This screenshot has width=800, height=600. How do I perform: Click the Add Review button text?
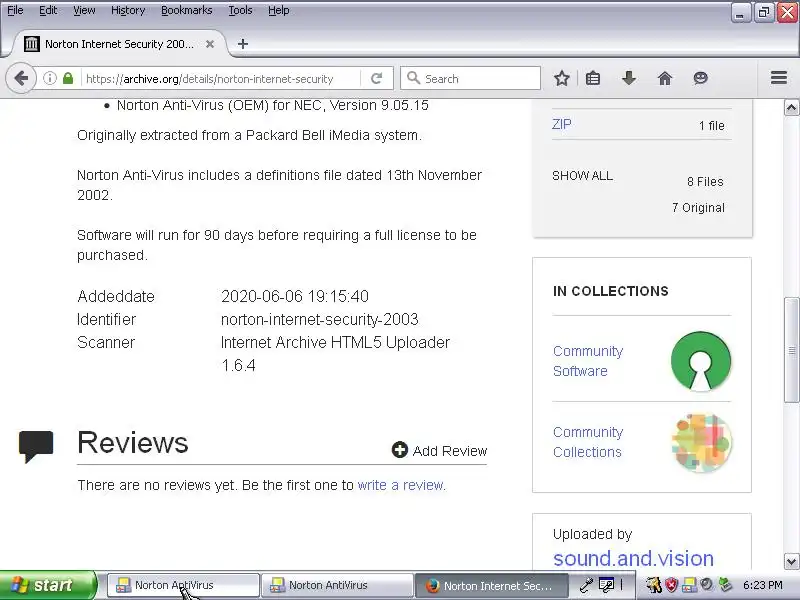click(449, 451)
